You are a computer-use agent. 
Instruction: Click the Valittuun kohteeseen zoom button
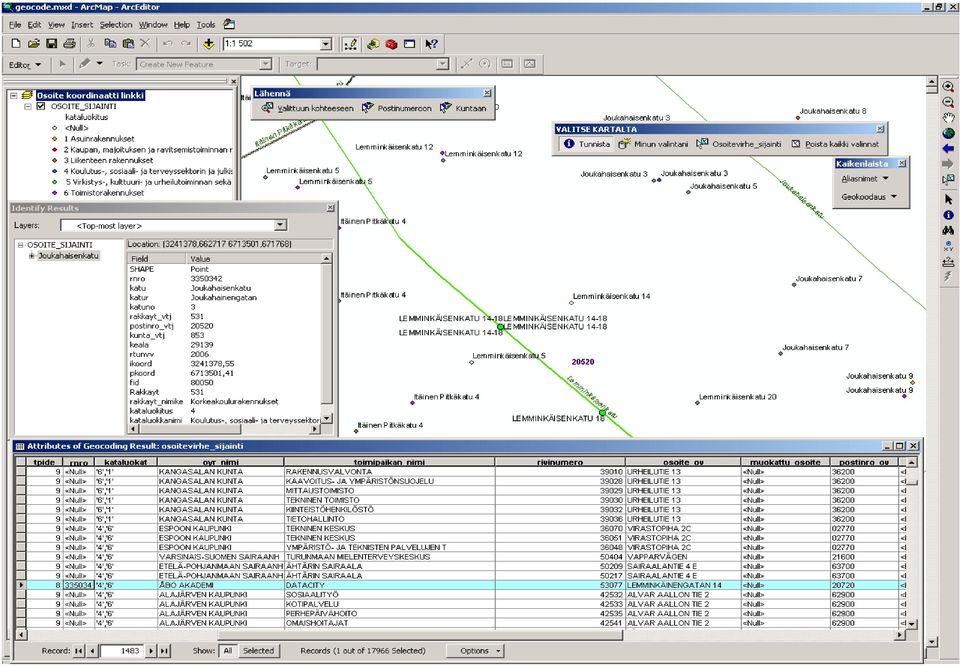[x=307, y=108]
